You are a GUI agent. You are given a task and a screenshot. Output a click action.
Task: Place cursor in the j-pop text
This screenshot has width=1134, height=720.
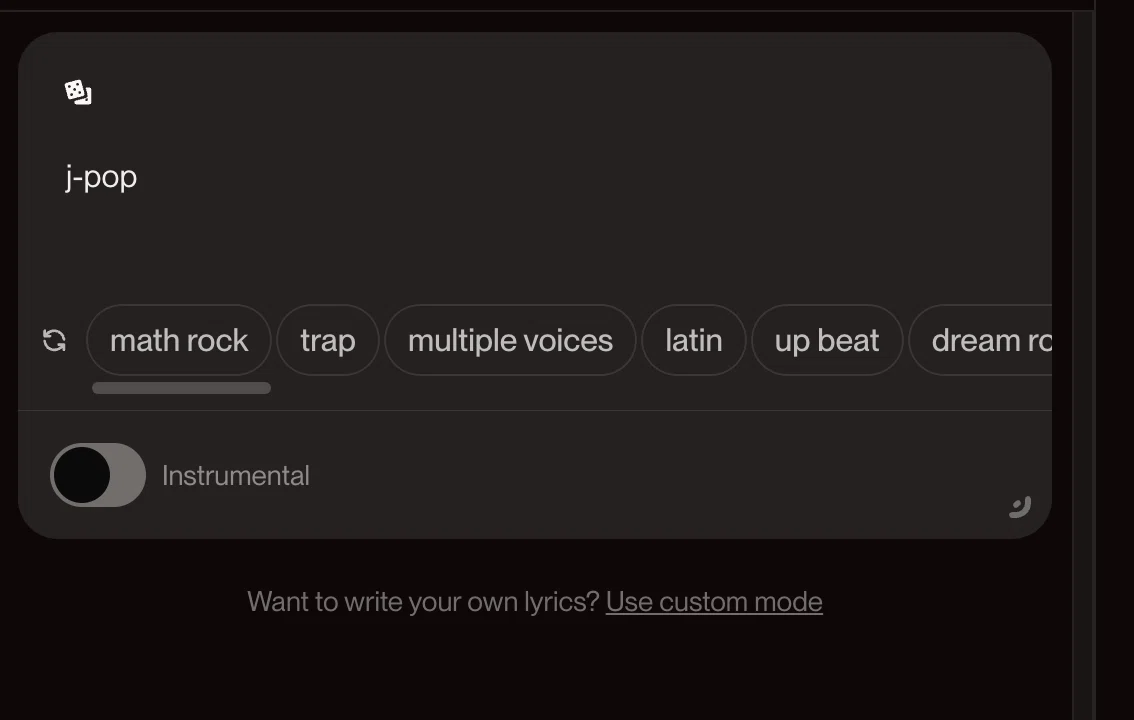(x=101, y=177)
